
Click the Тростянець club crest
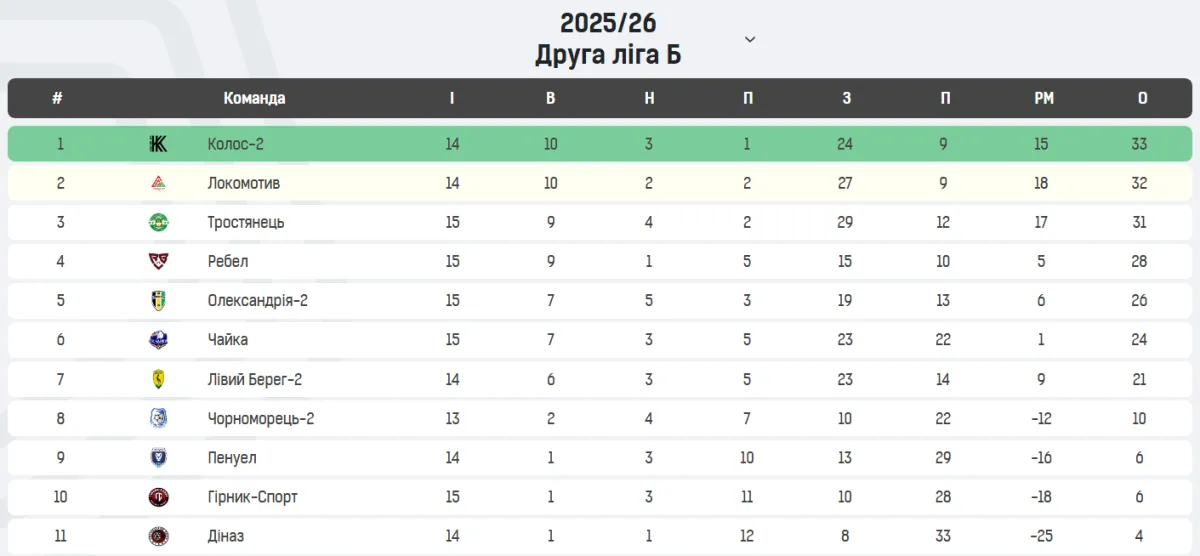pyautogui.click(x=158, y=222)
